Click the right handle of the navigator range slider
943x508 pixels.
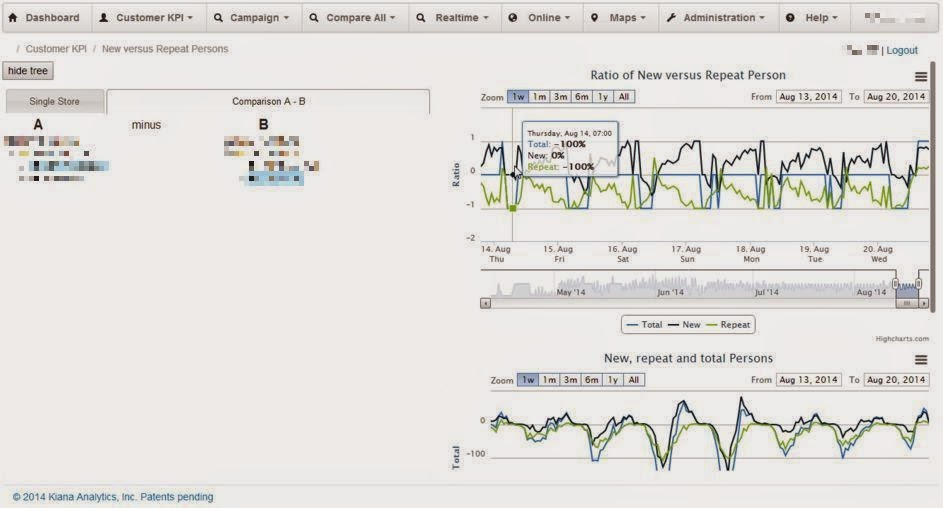[x=918, y=283]
